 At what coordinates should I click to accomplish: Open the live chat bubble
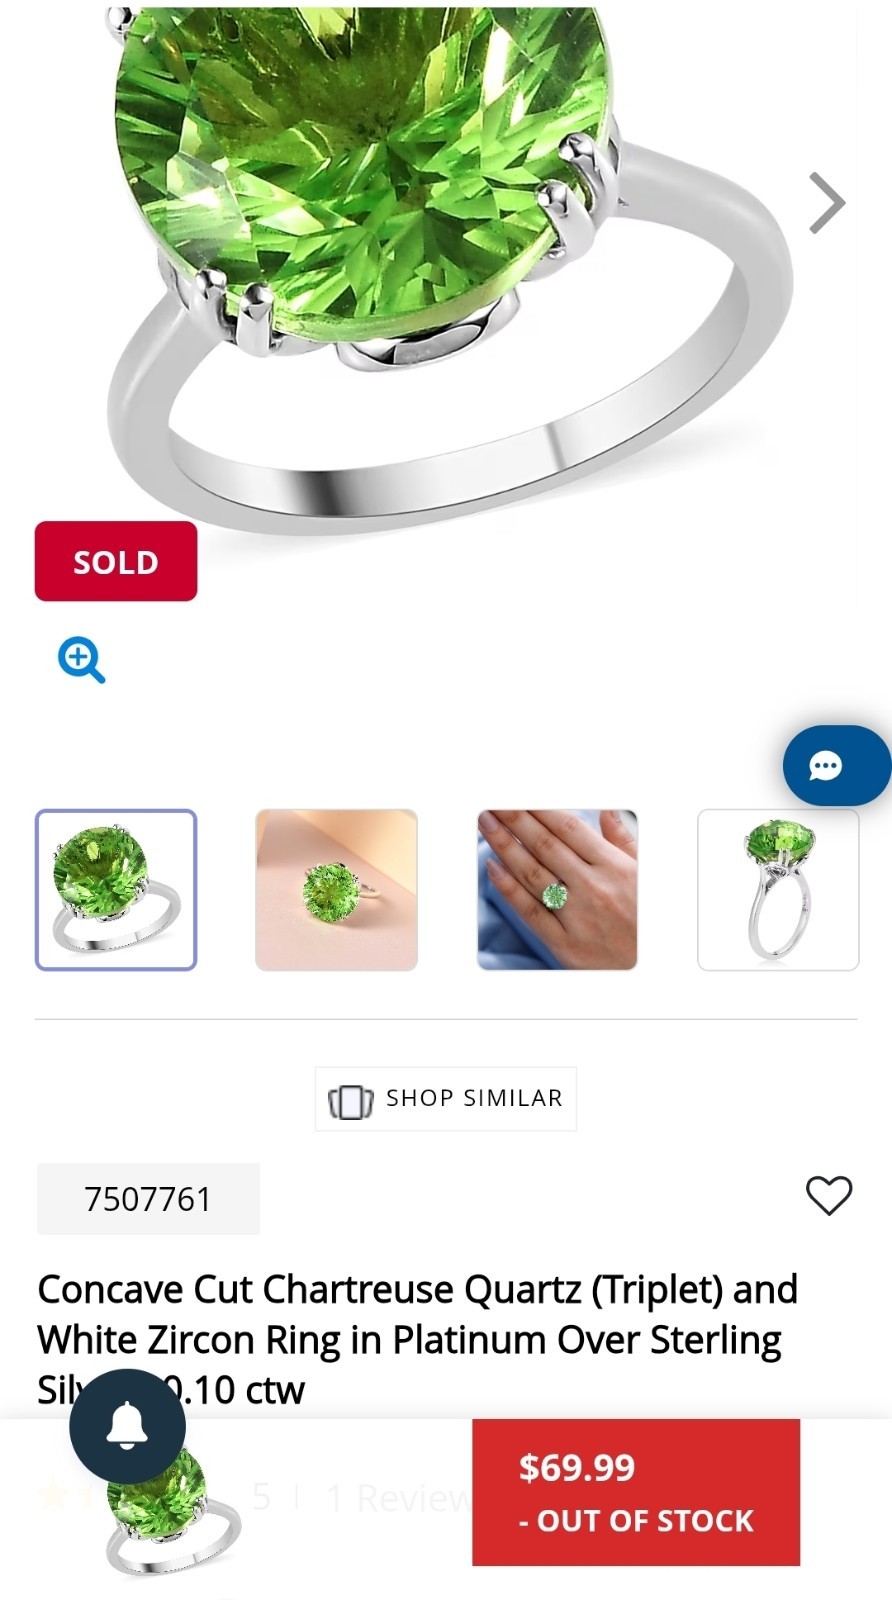click(836, 766)
